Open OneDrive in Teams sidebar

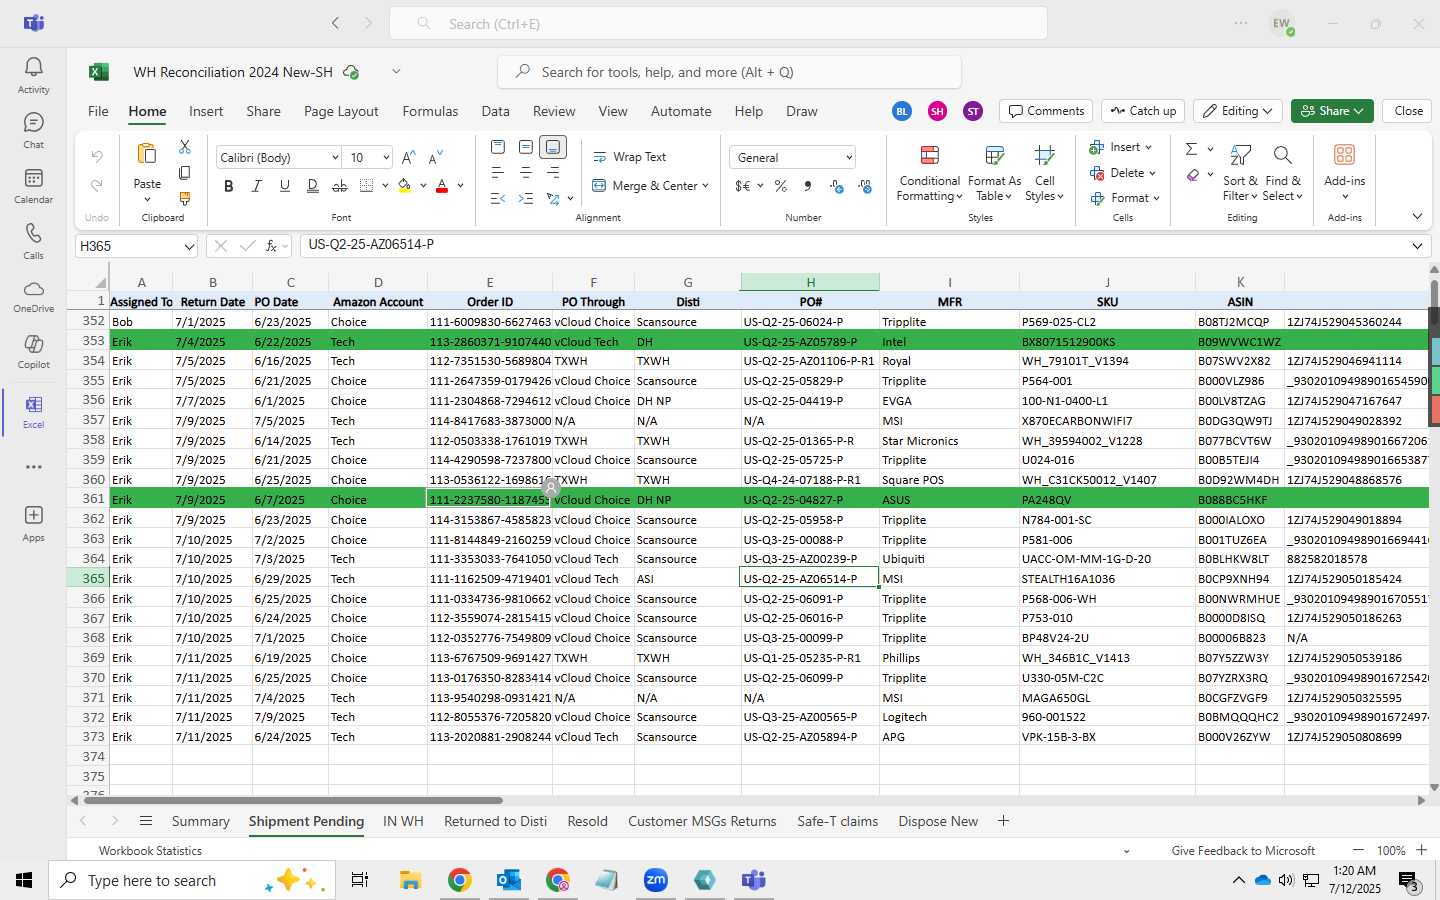(x=33, y=295)
